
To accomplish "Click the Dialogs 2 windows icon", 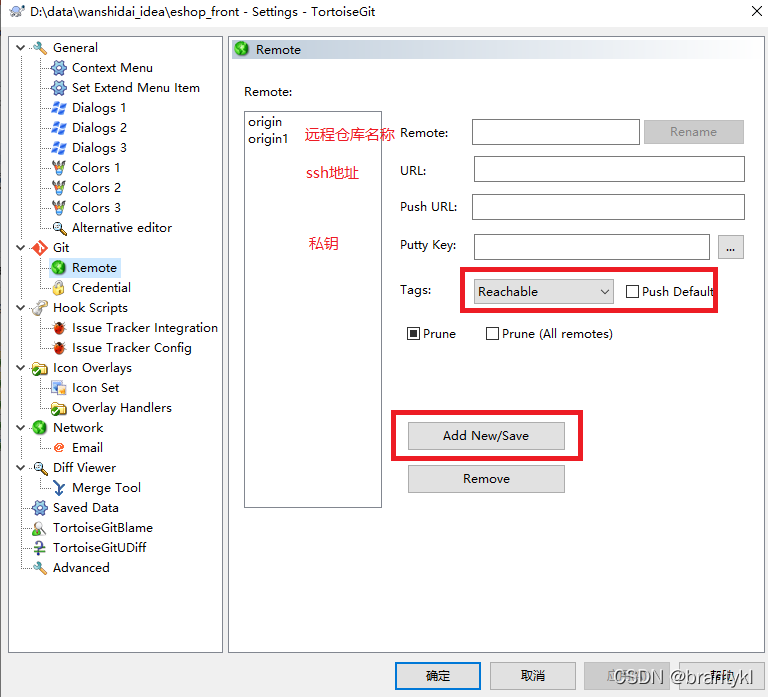I will pyautogui.click(x=59, y=128).
